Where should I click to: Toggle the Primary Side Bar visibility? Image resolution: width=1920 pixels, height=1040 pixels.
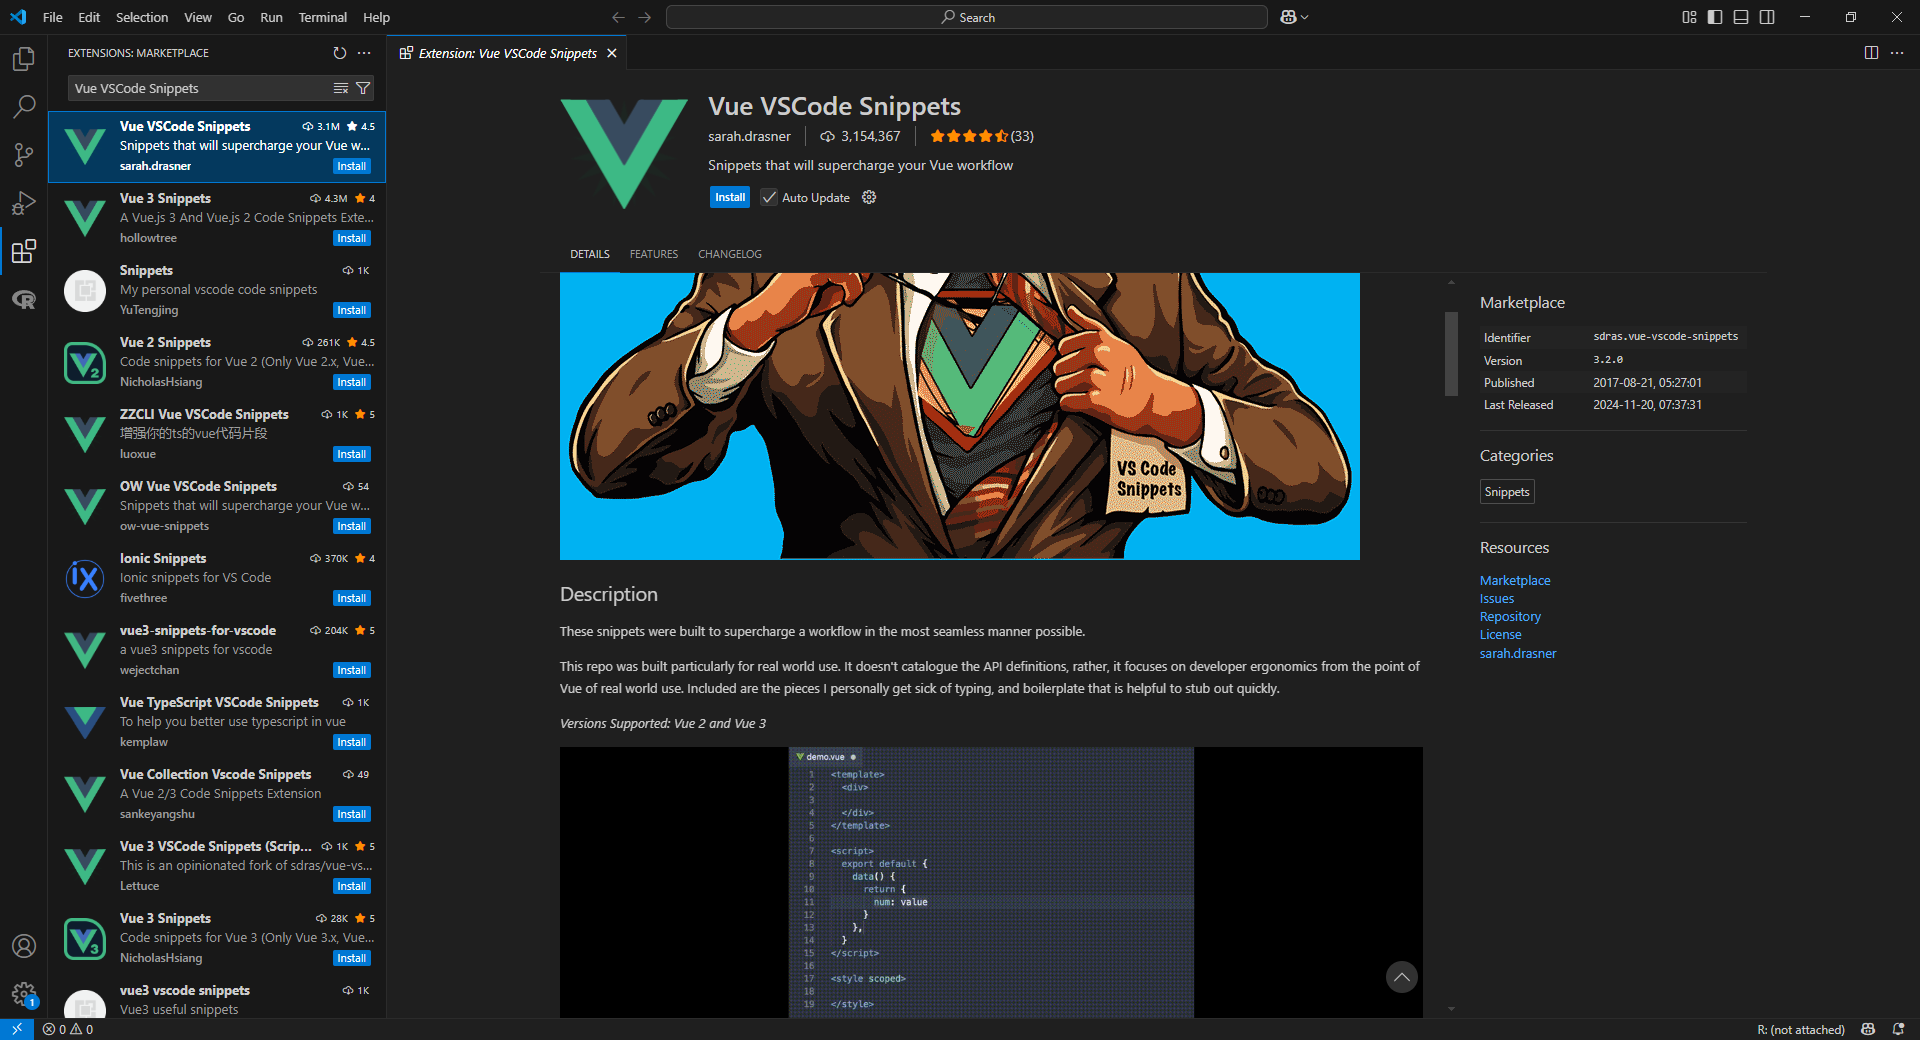click(x=1714, y=17)
